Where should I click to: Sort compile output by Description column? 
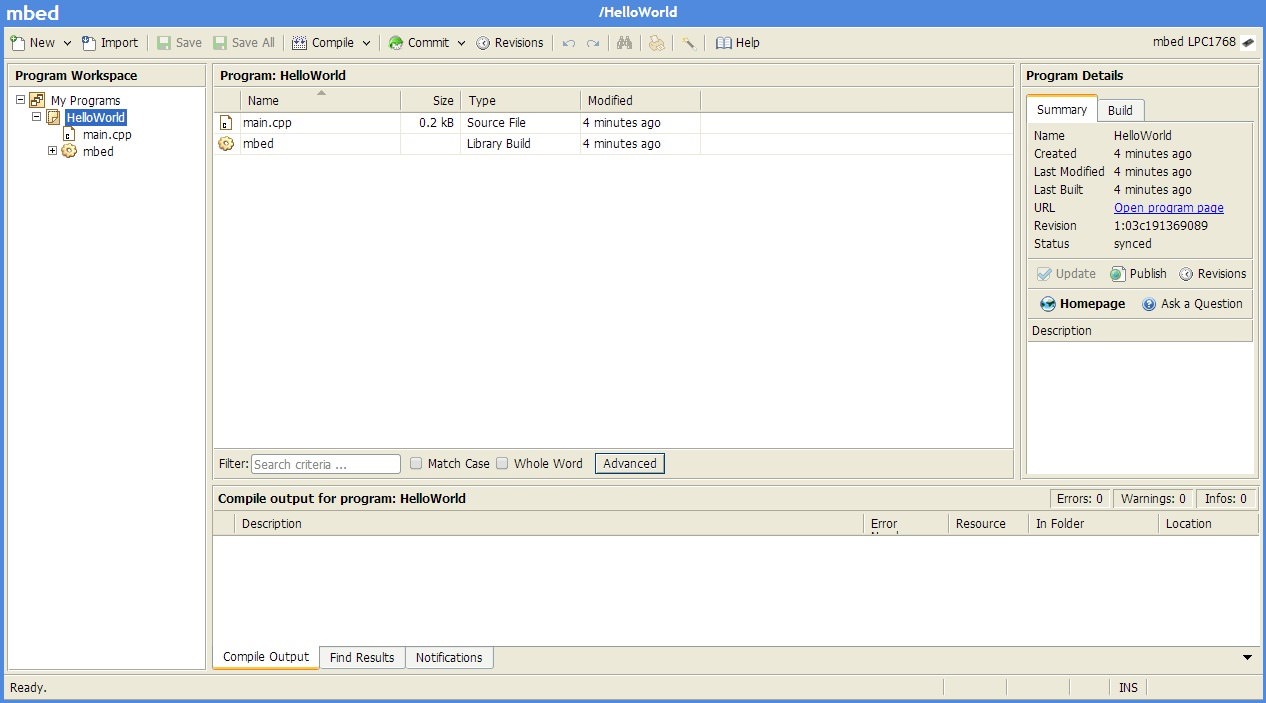pos(550,524)
